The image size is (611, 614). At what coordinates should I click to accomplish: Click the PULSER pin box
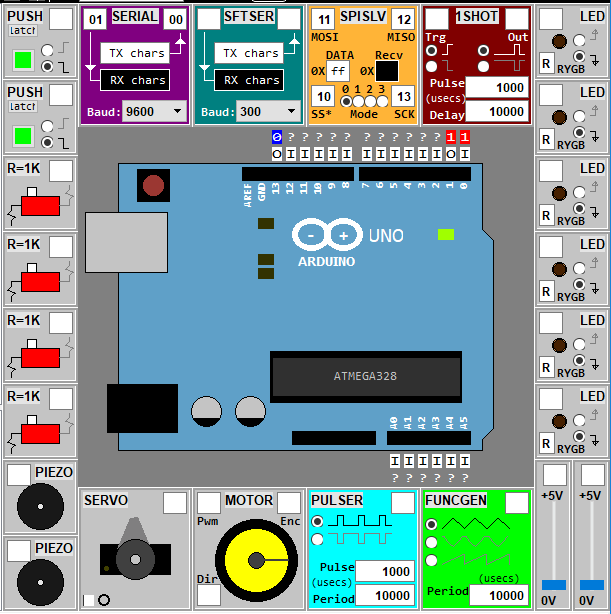coord(403,503)
